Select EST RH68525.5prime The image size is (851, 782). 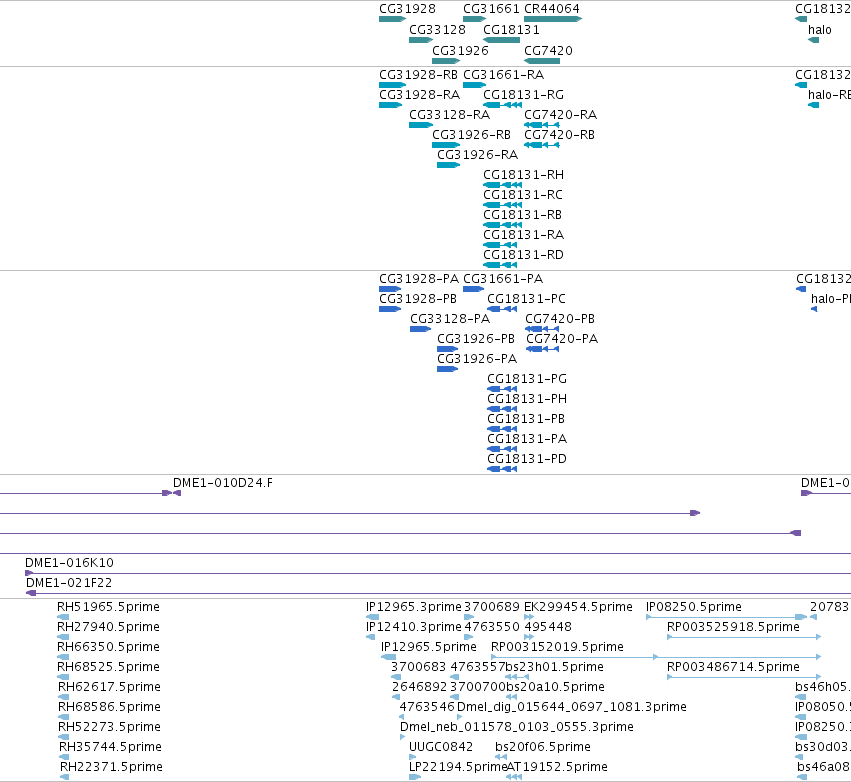click(63, 677)
